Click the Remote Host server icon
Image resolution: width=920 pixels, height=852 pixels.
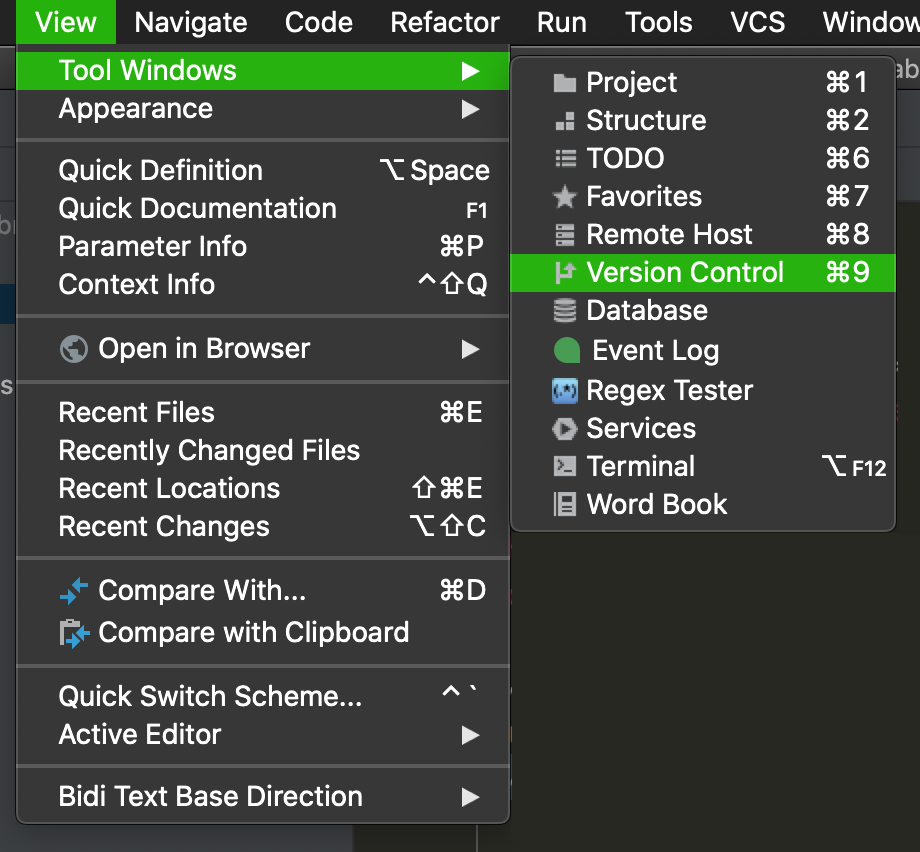565,235
